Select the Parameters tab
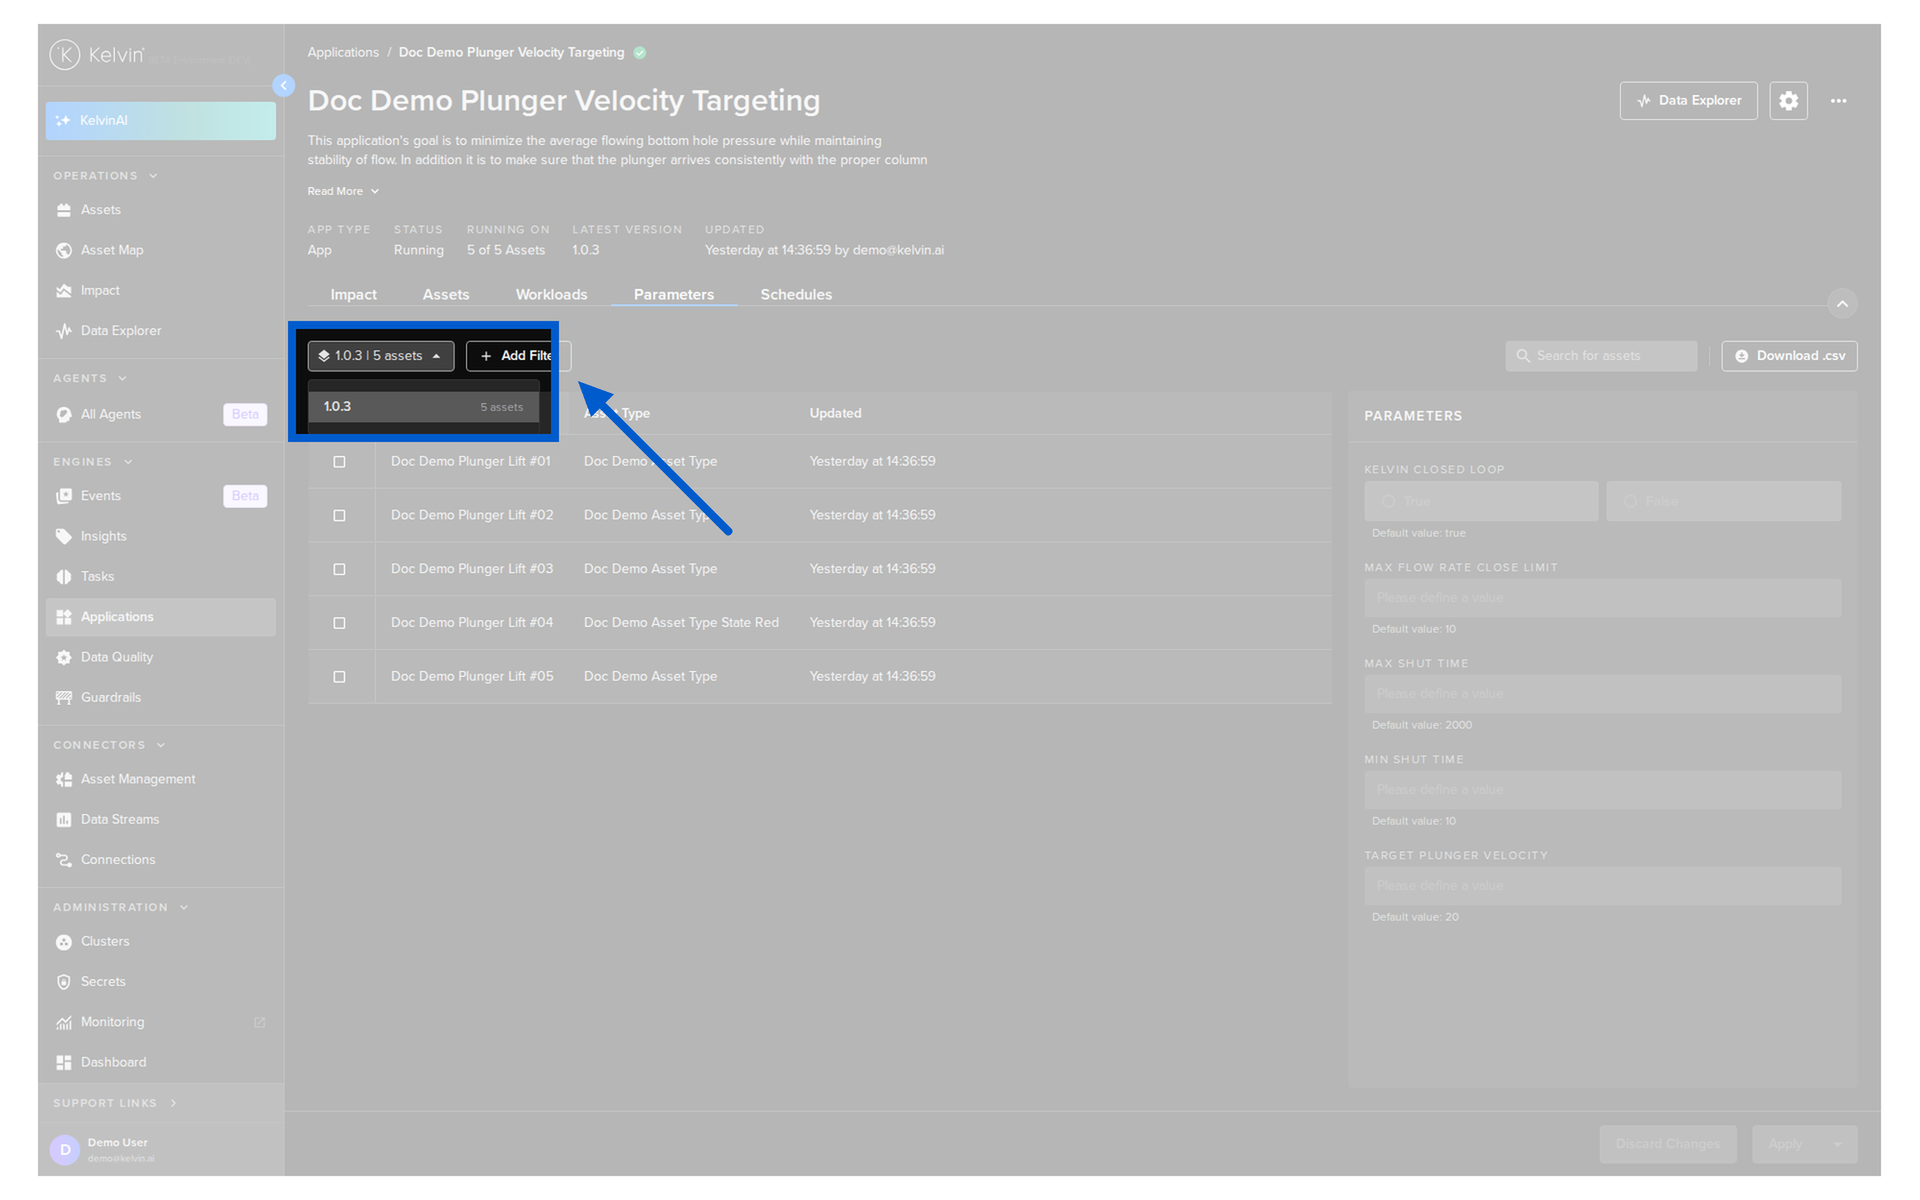The image size is (1920, 1200). [x=674, y=295]
